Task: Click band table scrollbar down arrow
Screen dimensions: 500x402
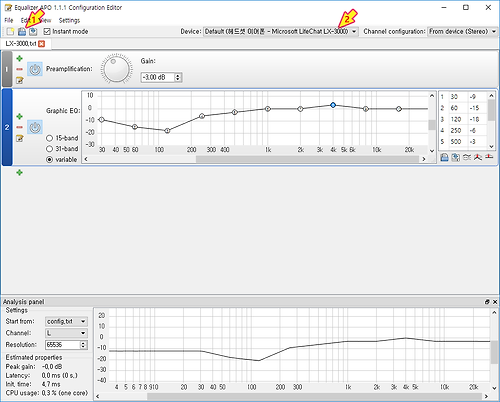Action: pyautogui.click(x=491, y=146)
